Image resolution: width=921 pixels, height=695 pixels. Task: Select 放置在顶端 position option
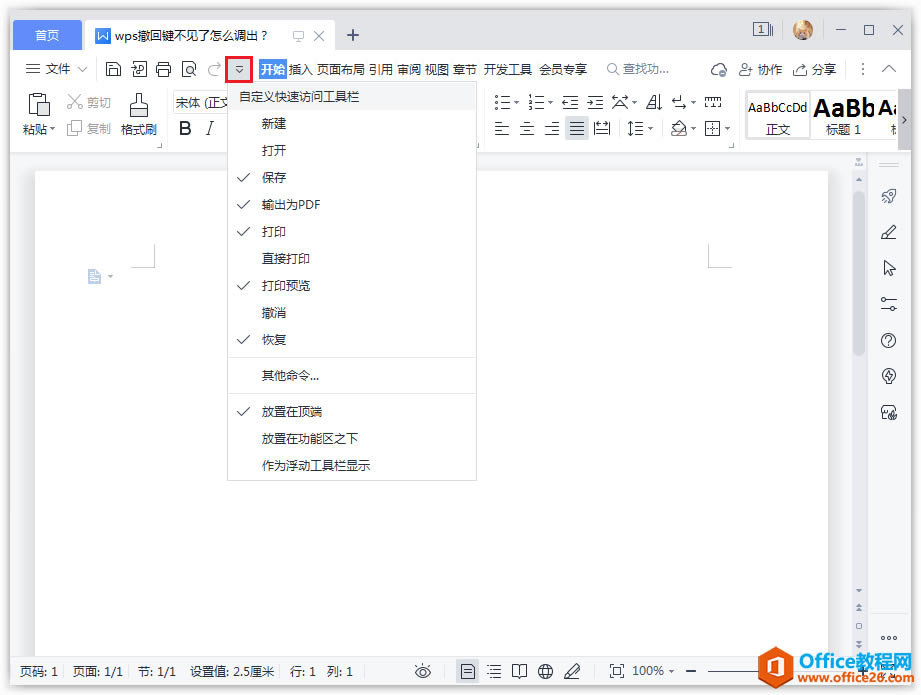(x=351, y=412)
